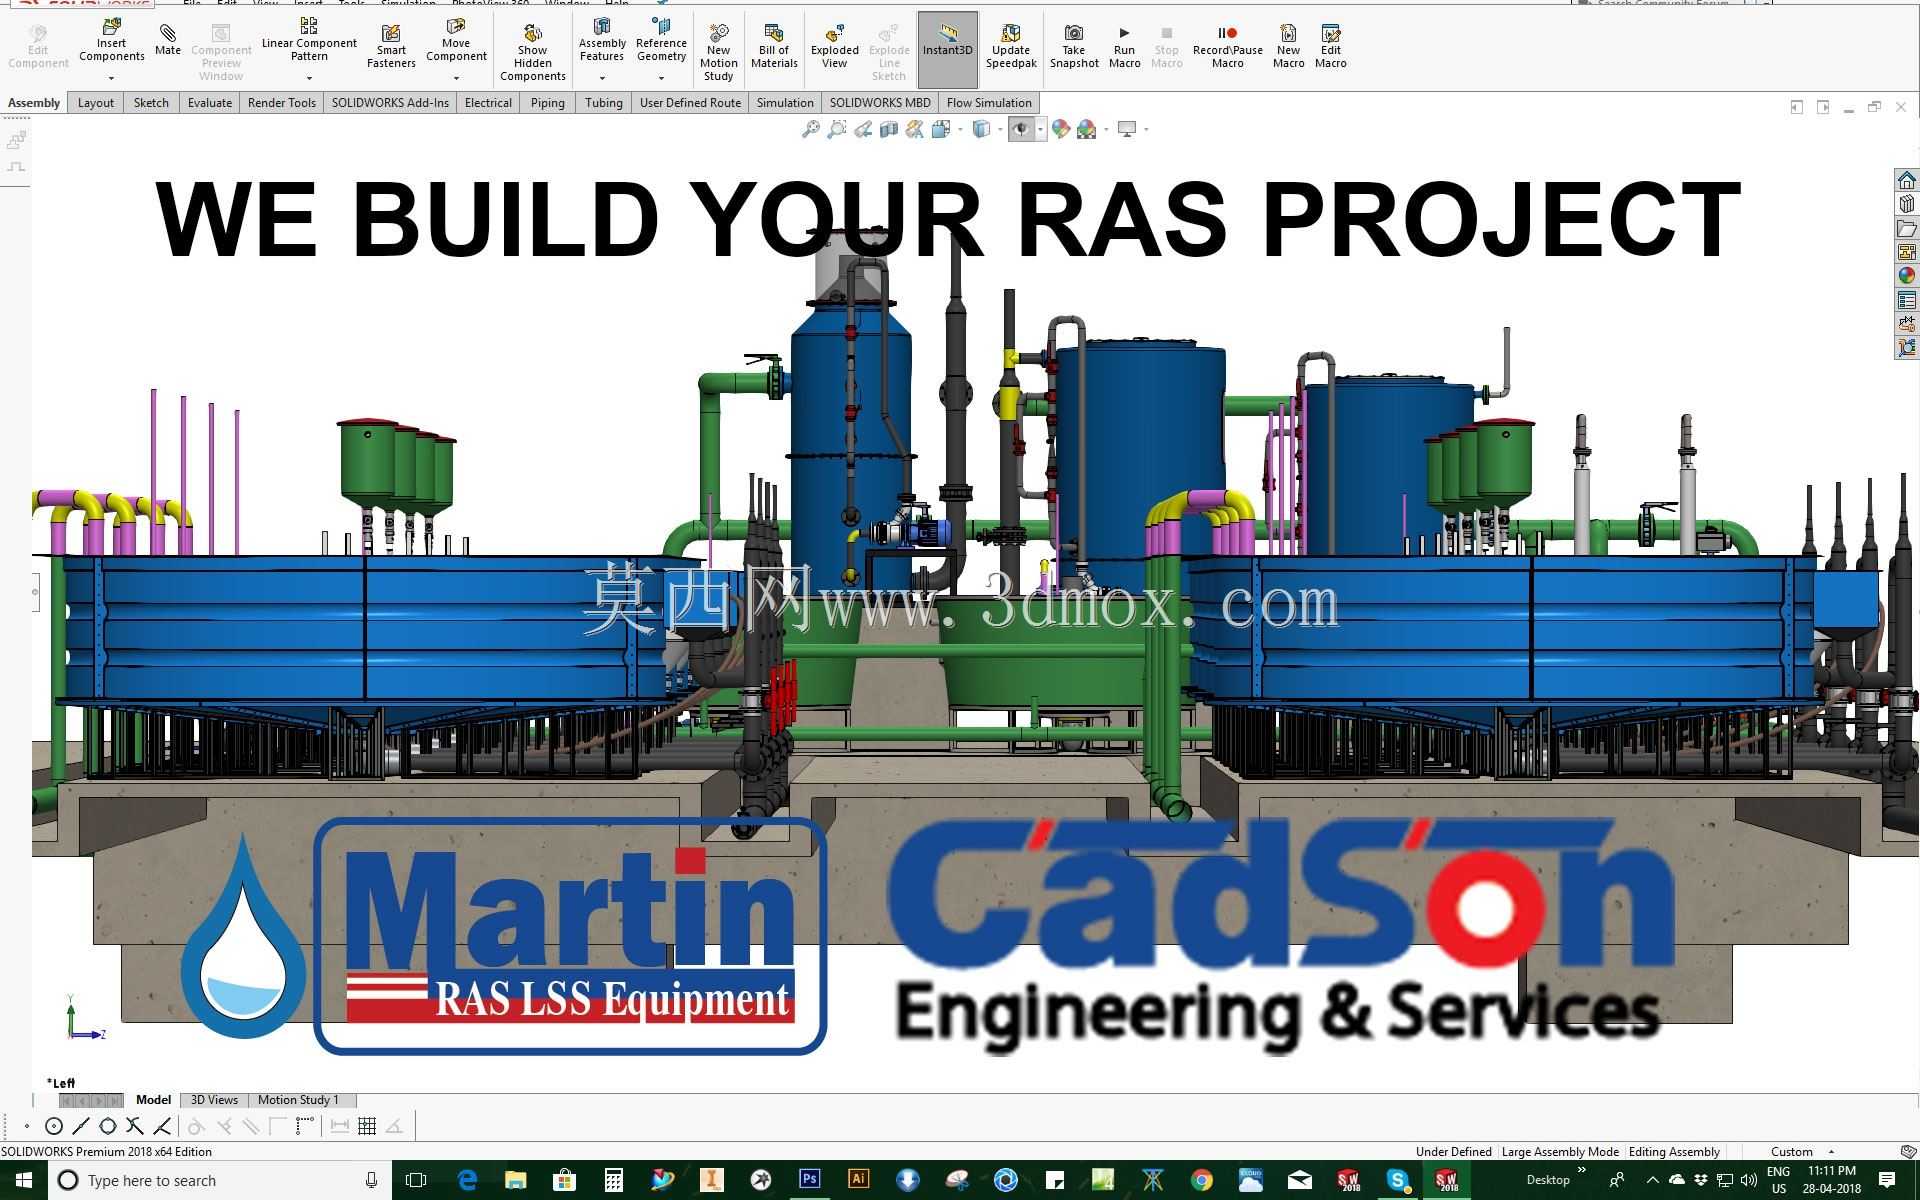Viewport: 1920px width, 1200px height.
Task: Expand the Insert Components dropdown arrow
Action: pos(111,78)
